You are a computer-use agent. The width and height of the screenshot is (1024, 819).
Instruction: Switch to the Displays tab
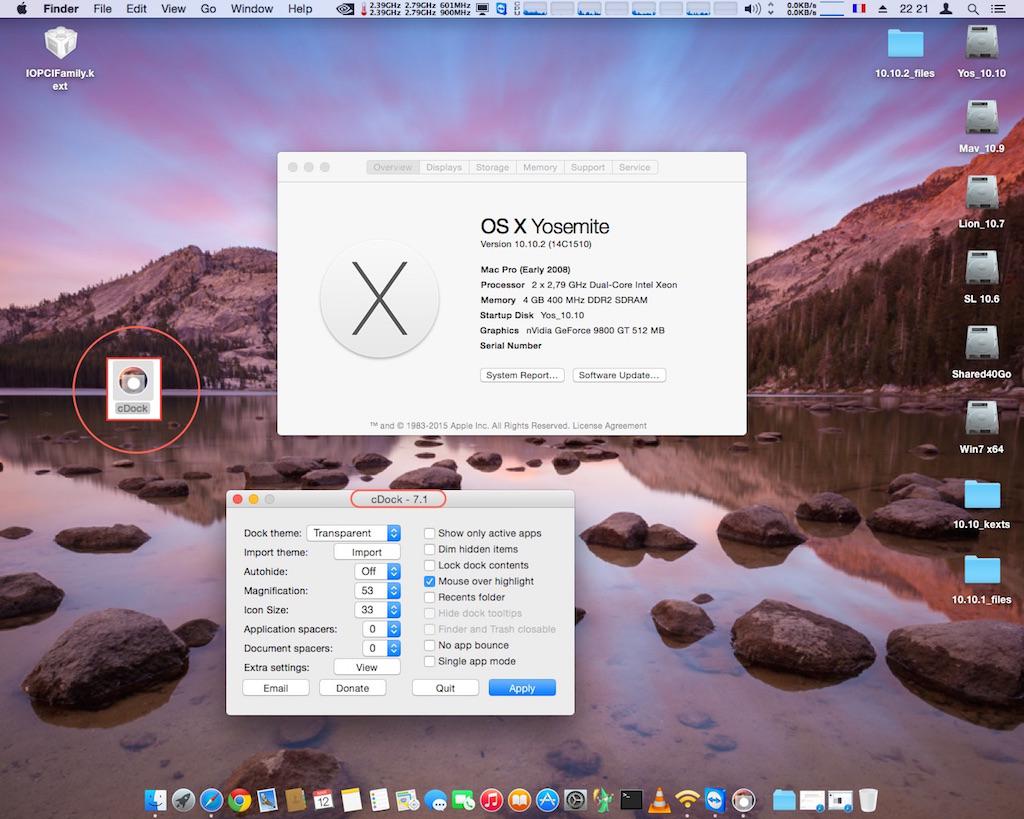point(444,167)
